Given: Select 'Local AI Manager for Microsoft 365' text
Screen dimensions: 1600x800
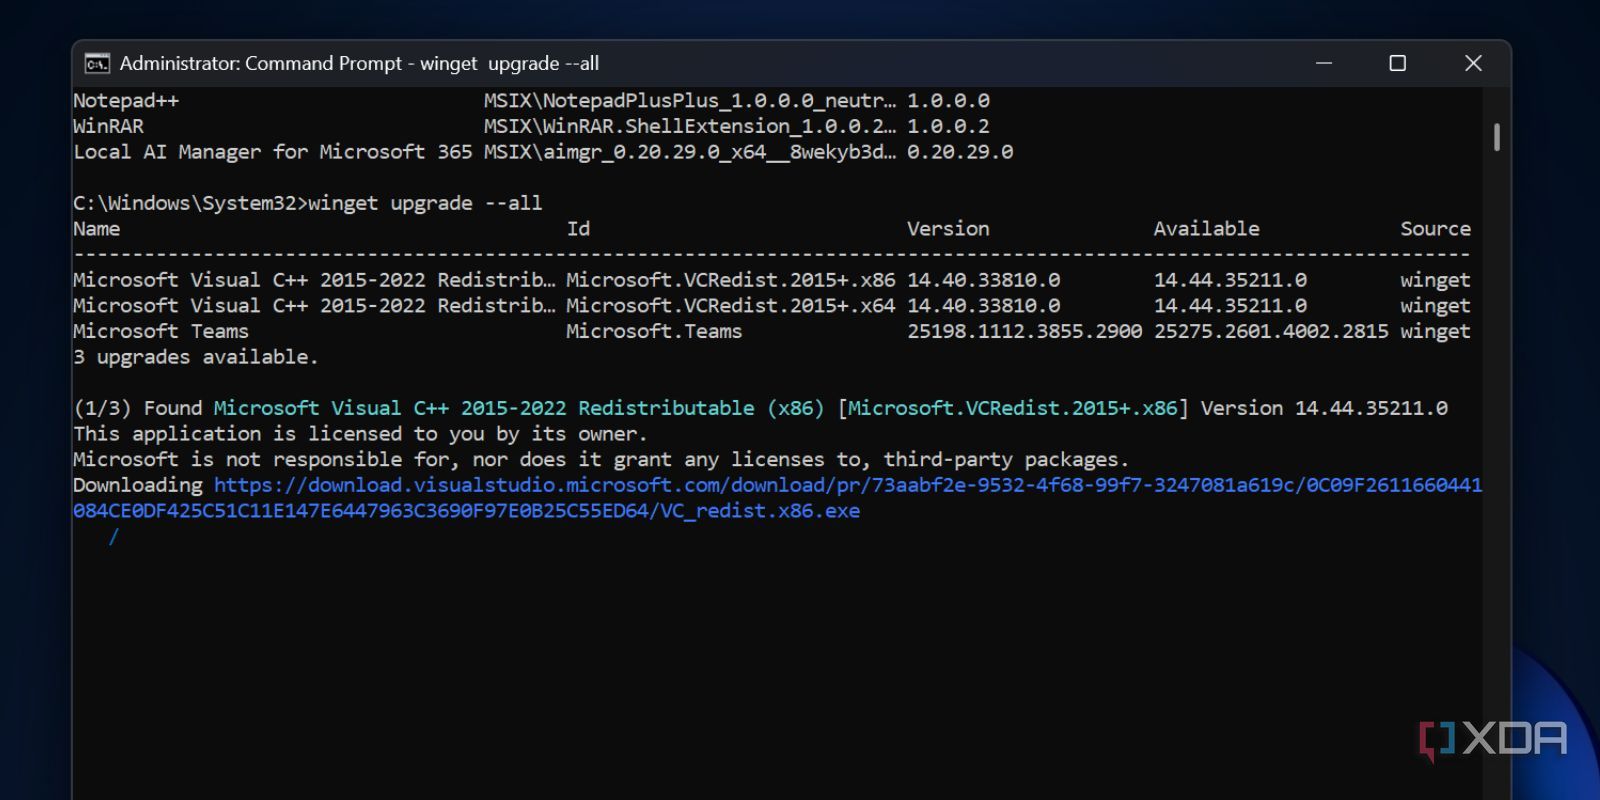Looking at the screenshot, I should pos(273,152).
